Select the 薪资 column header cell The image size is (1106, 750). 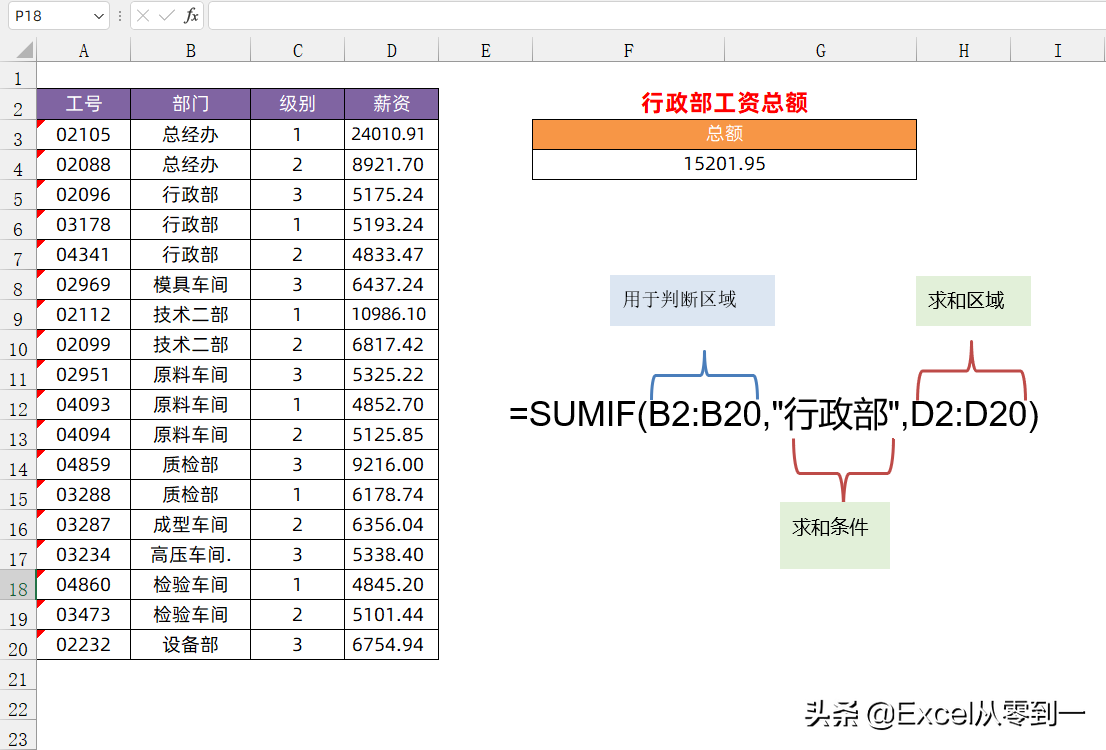pyautogui.click(x=391, y=103)
